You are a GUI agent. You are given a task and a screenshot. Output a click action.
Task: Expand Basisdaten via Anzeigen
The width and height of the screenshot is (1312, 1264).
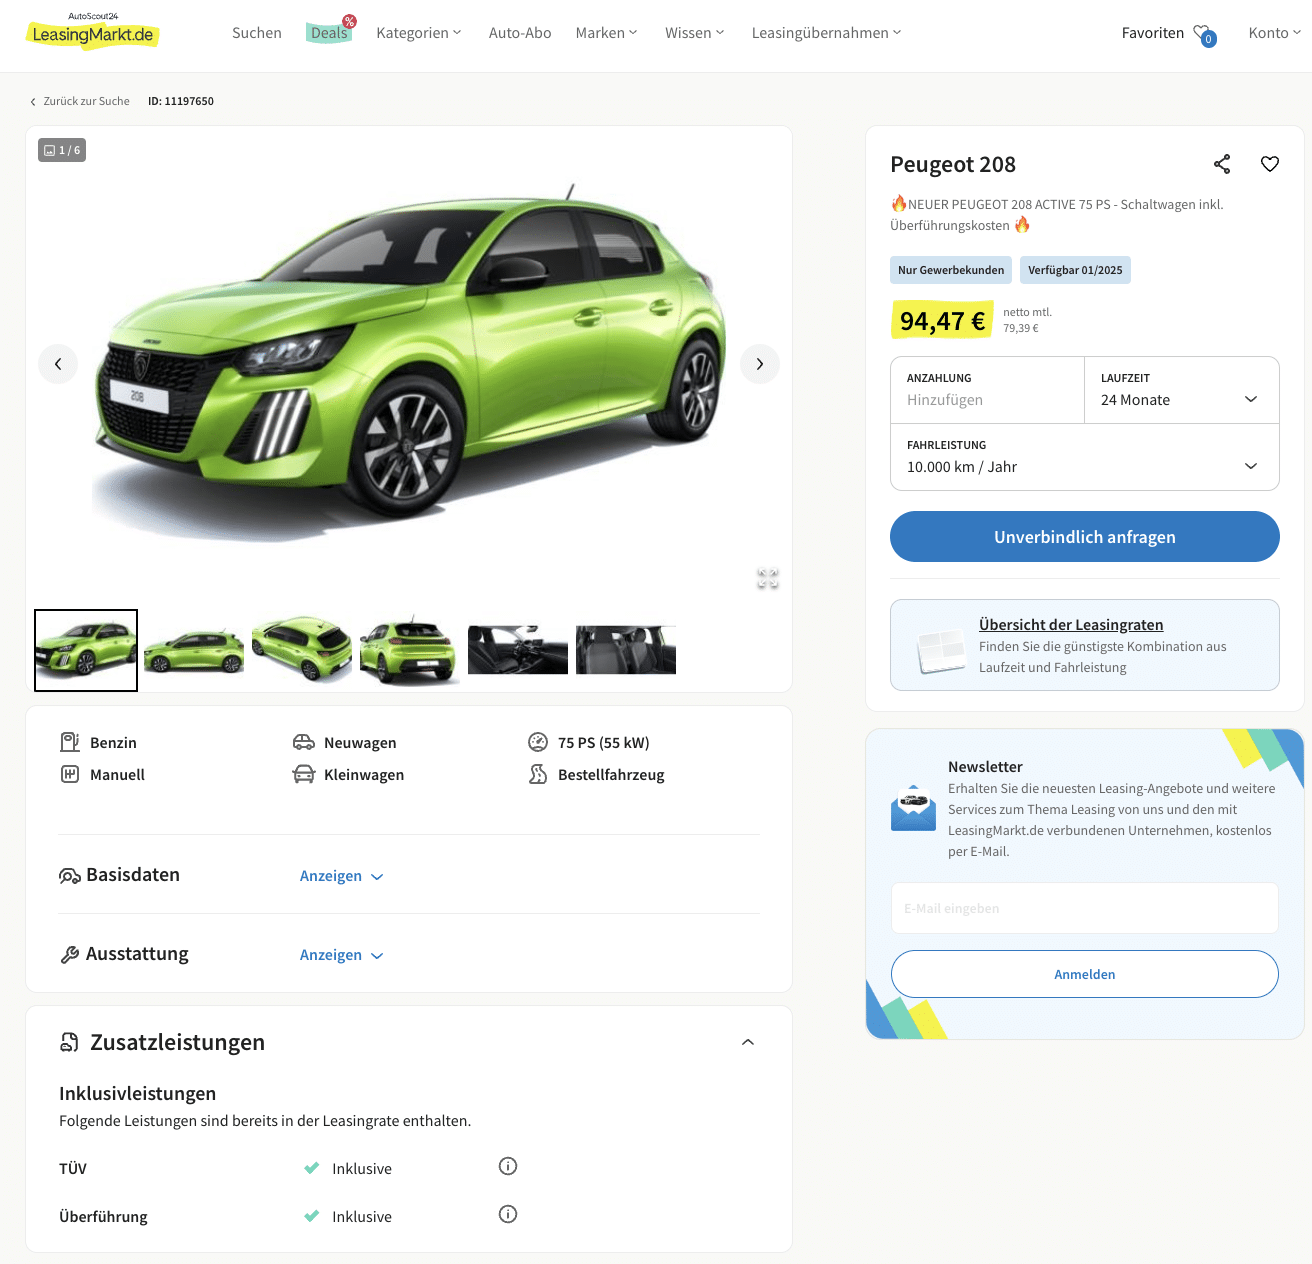tap(342, 876)
